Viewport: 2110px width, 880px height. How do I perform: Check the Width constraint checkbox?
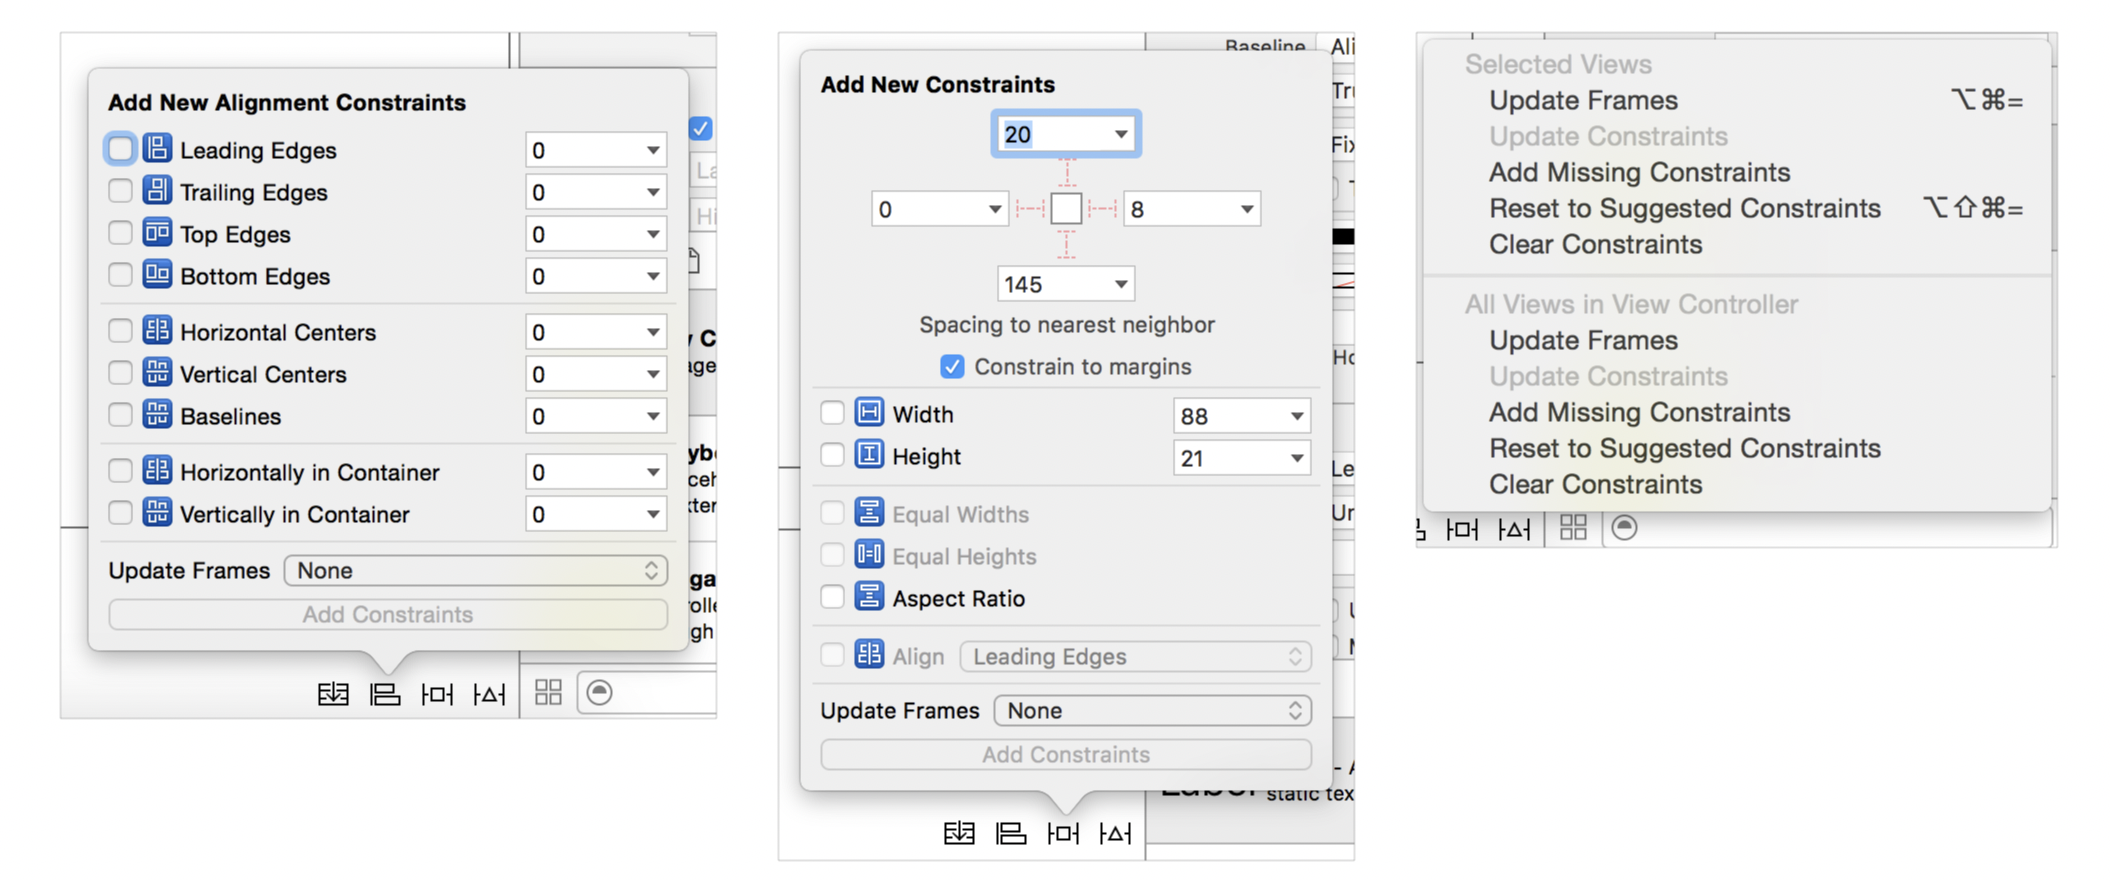[x=832, y=413]
